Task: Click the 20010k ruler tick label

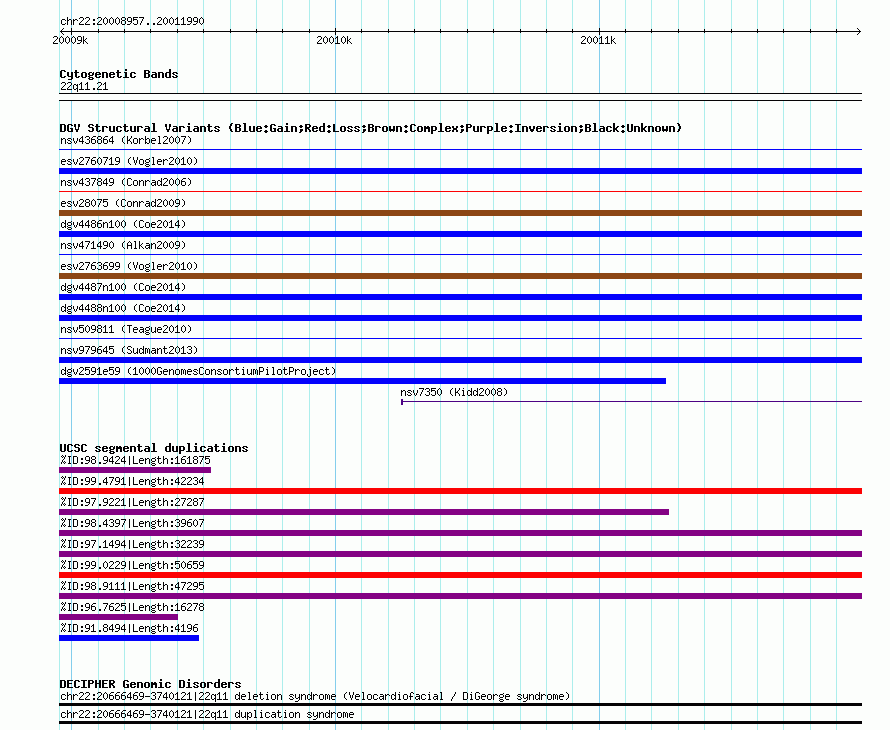Action: point(334,40)
